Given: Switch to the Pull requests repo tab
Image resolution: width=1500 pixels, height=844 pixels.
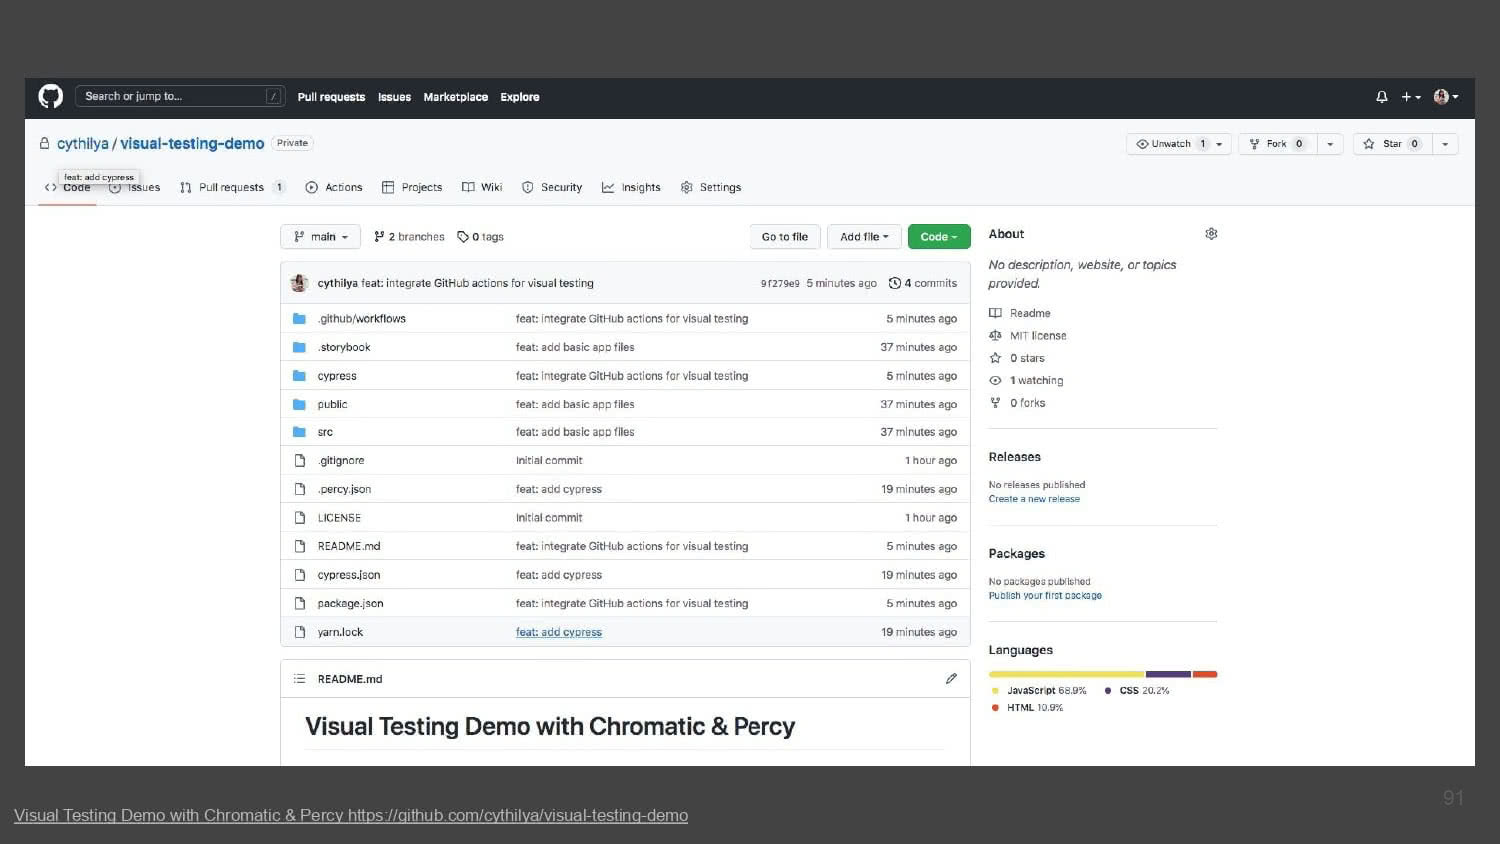Looking at the screenshot, I should click(232, 187).
